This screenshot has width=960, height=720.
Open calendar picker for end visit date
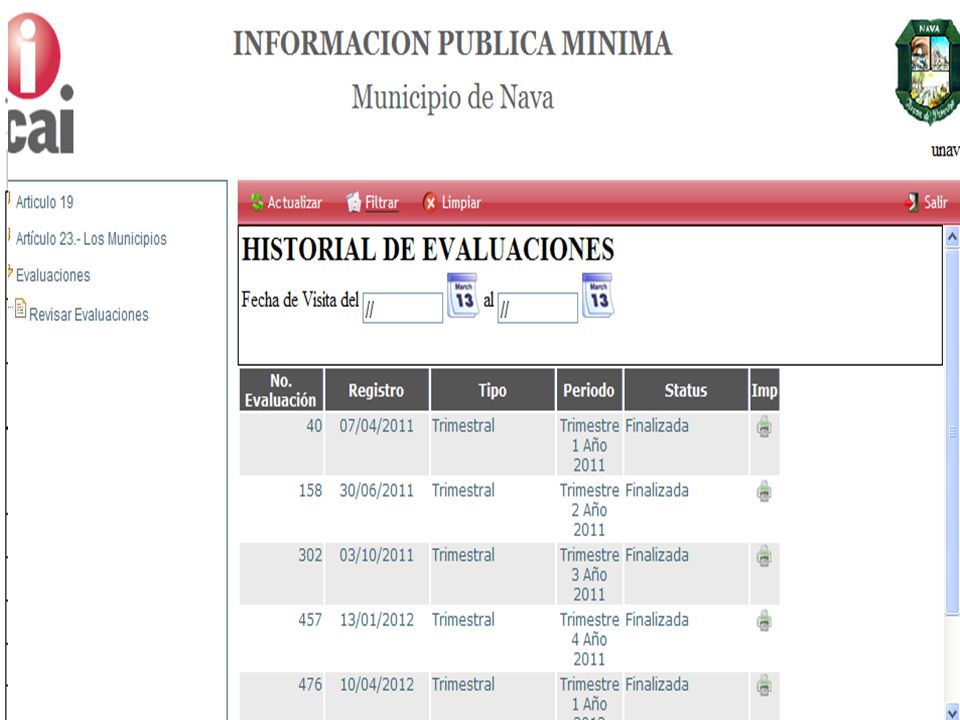(x=598, y=296)
